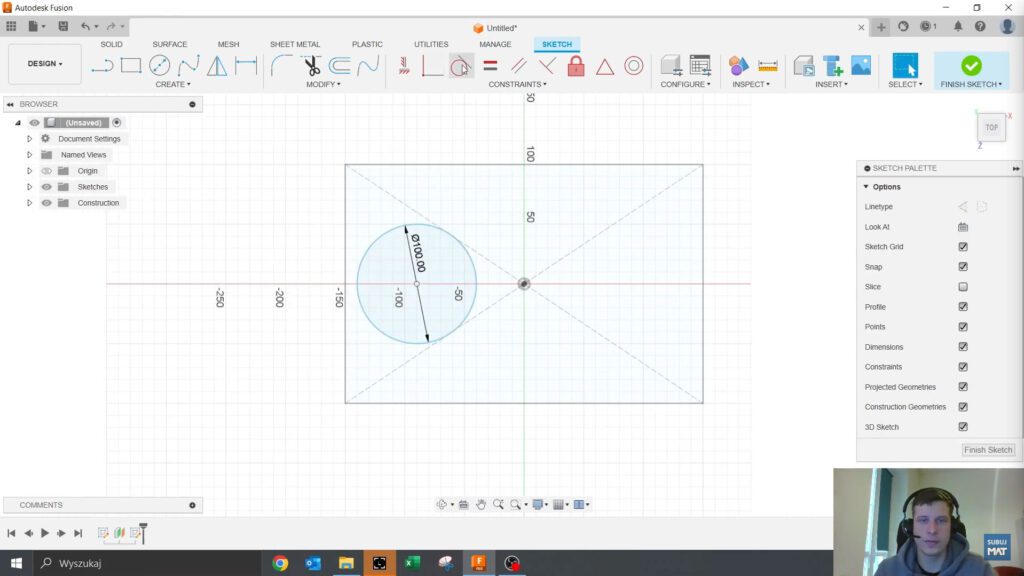Viewport: 1024px width, 576px height.
Task: Select the Trim tool in Modify toolbar
Action: (312, 64)
